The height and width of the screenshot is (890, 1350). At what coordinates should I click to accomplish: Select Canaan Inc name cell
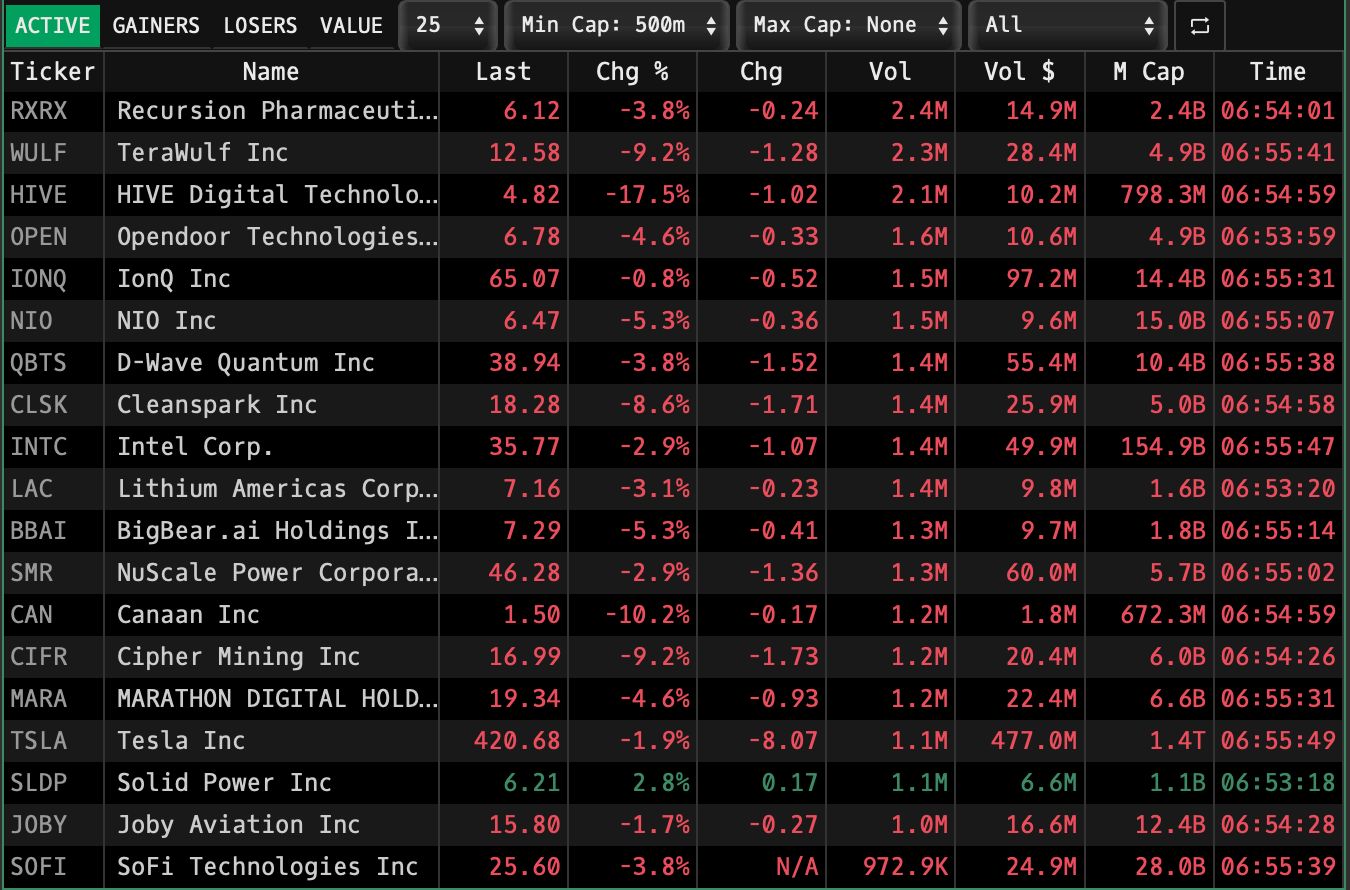(271, 615)
